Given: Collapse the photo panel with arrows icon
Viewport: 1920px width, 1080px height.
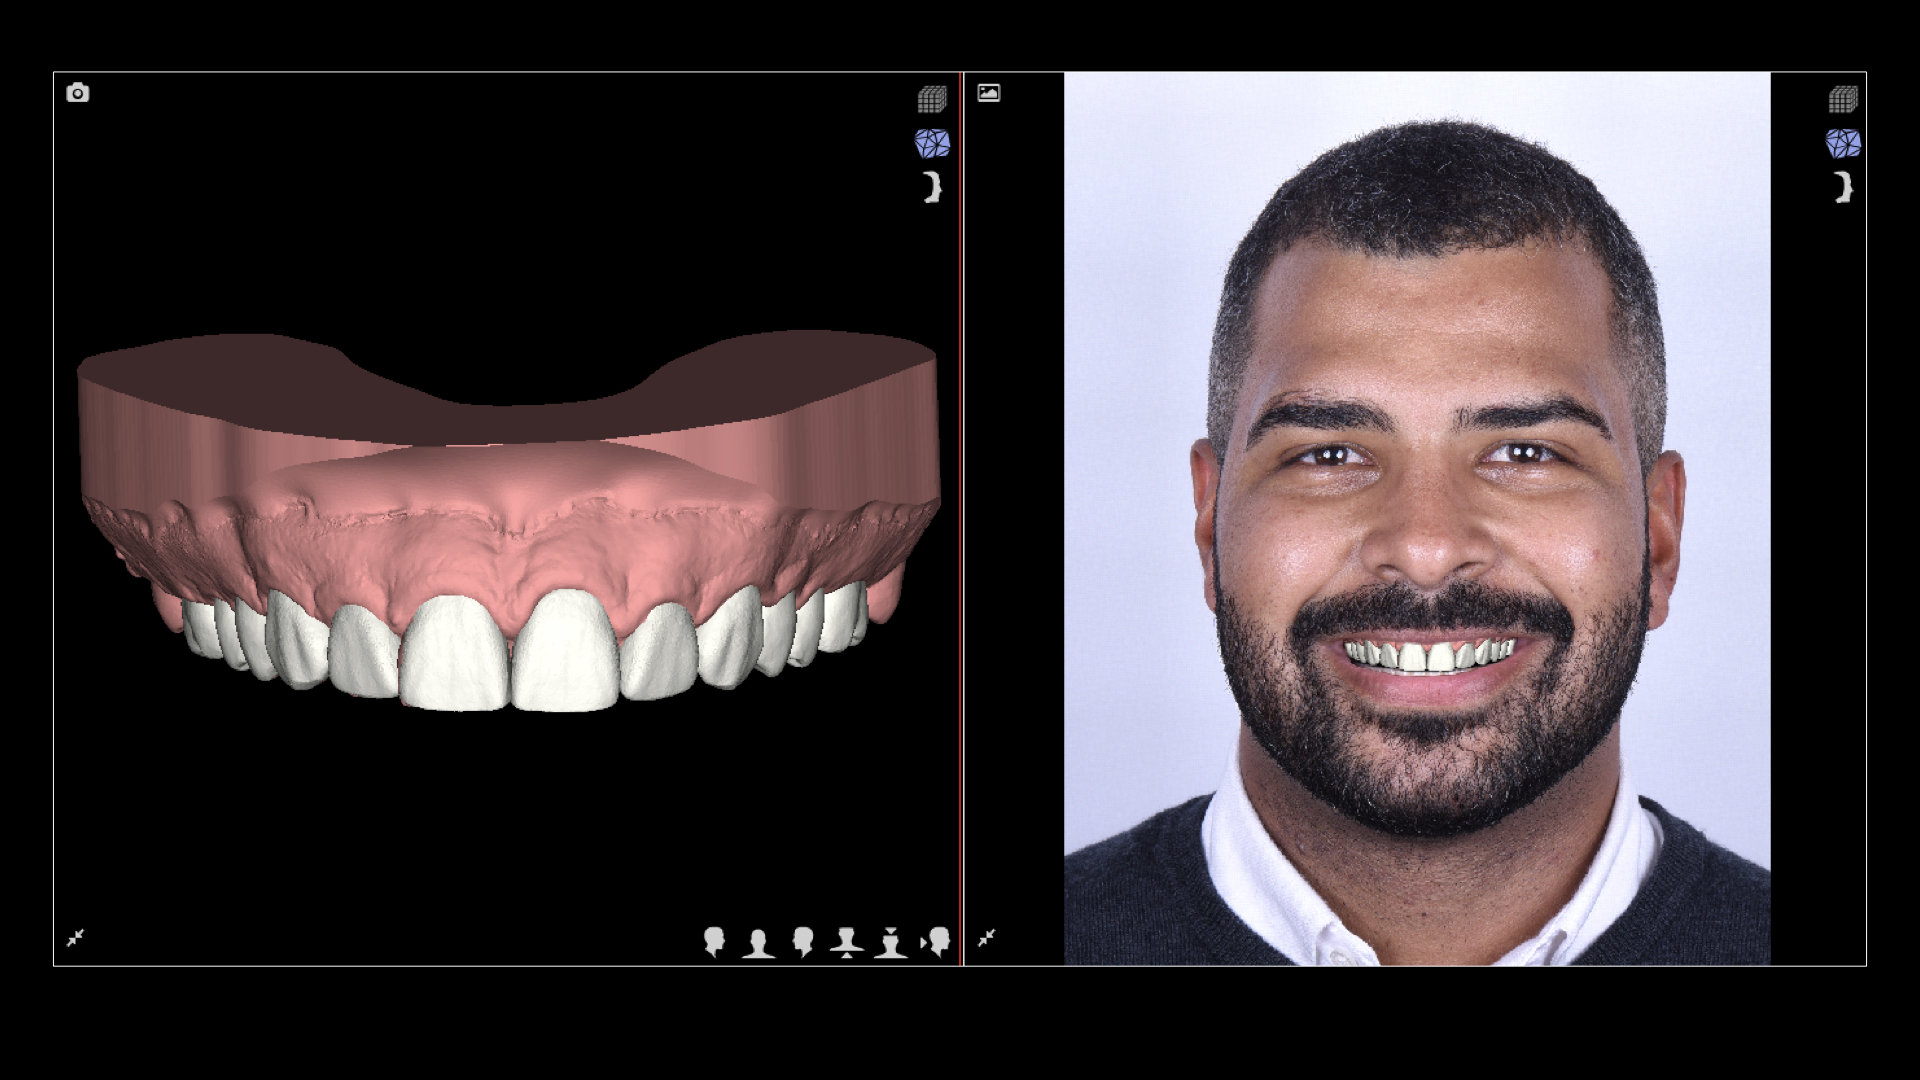Looking at the screenshot, I should [x=987, y=938].
